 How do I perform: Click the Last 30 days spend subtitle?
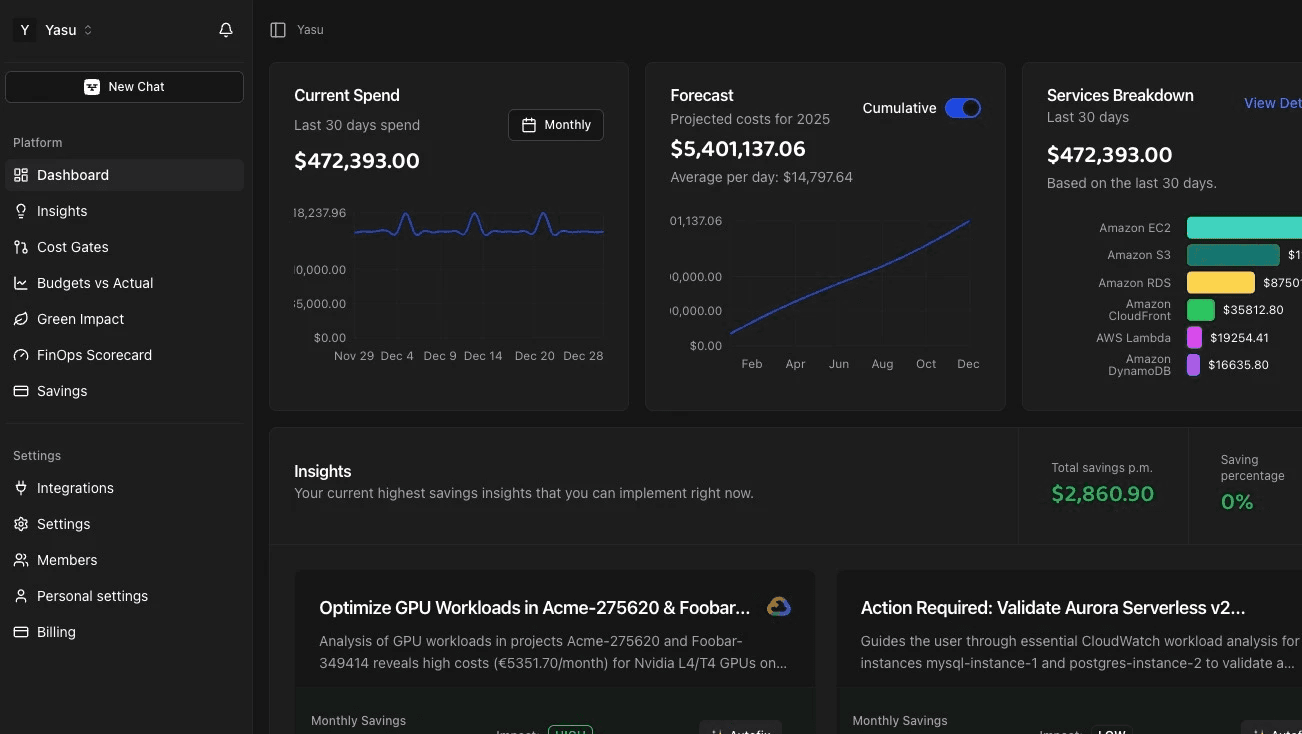click(x=357, y=125)
